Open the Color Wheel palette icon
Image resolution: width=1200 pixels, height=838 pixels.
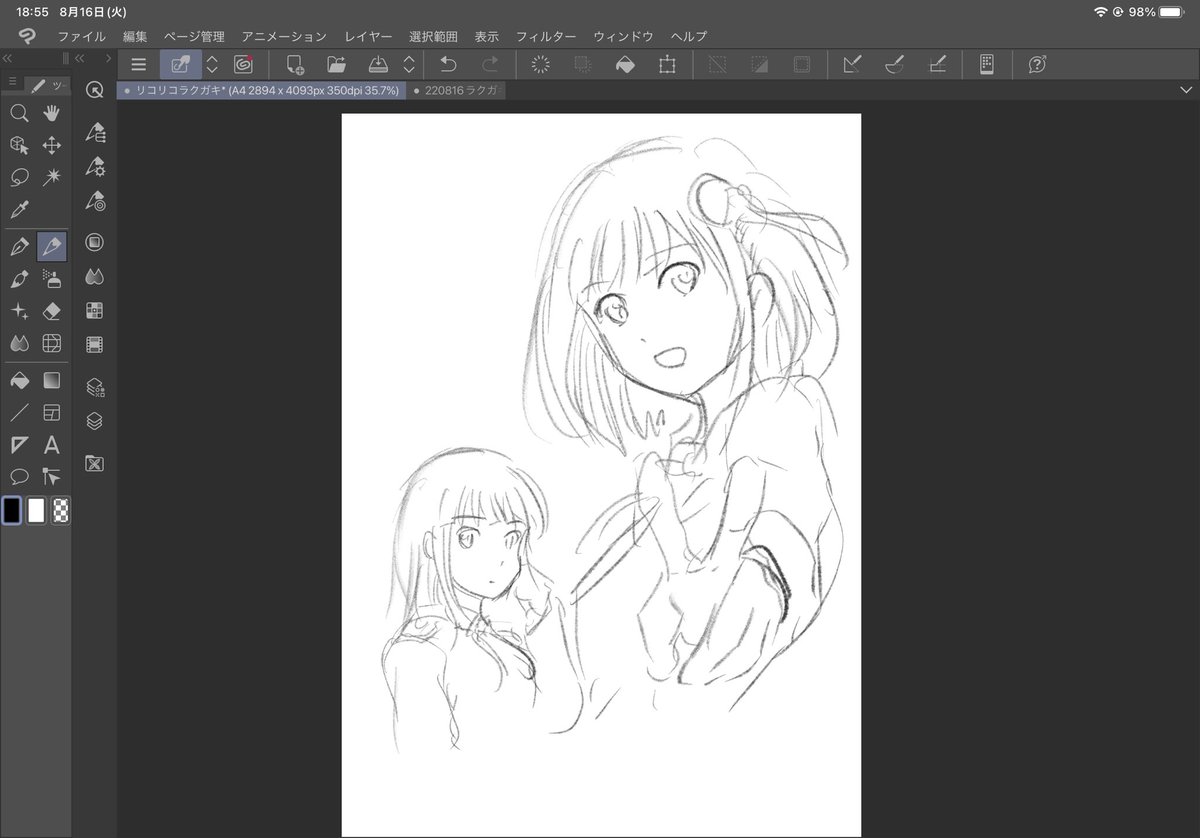coord(95,242)
